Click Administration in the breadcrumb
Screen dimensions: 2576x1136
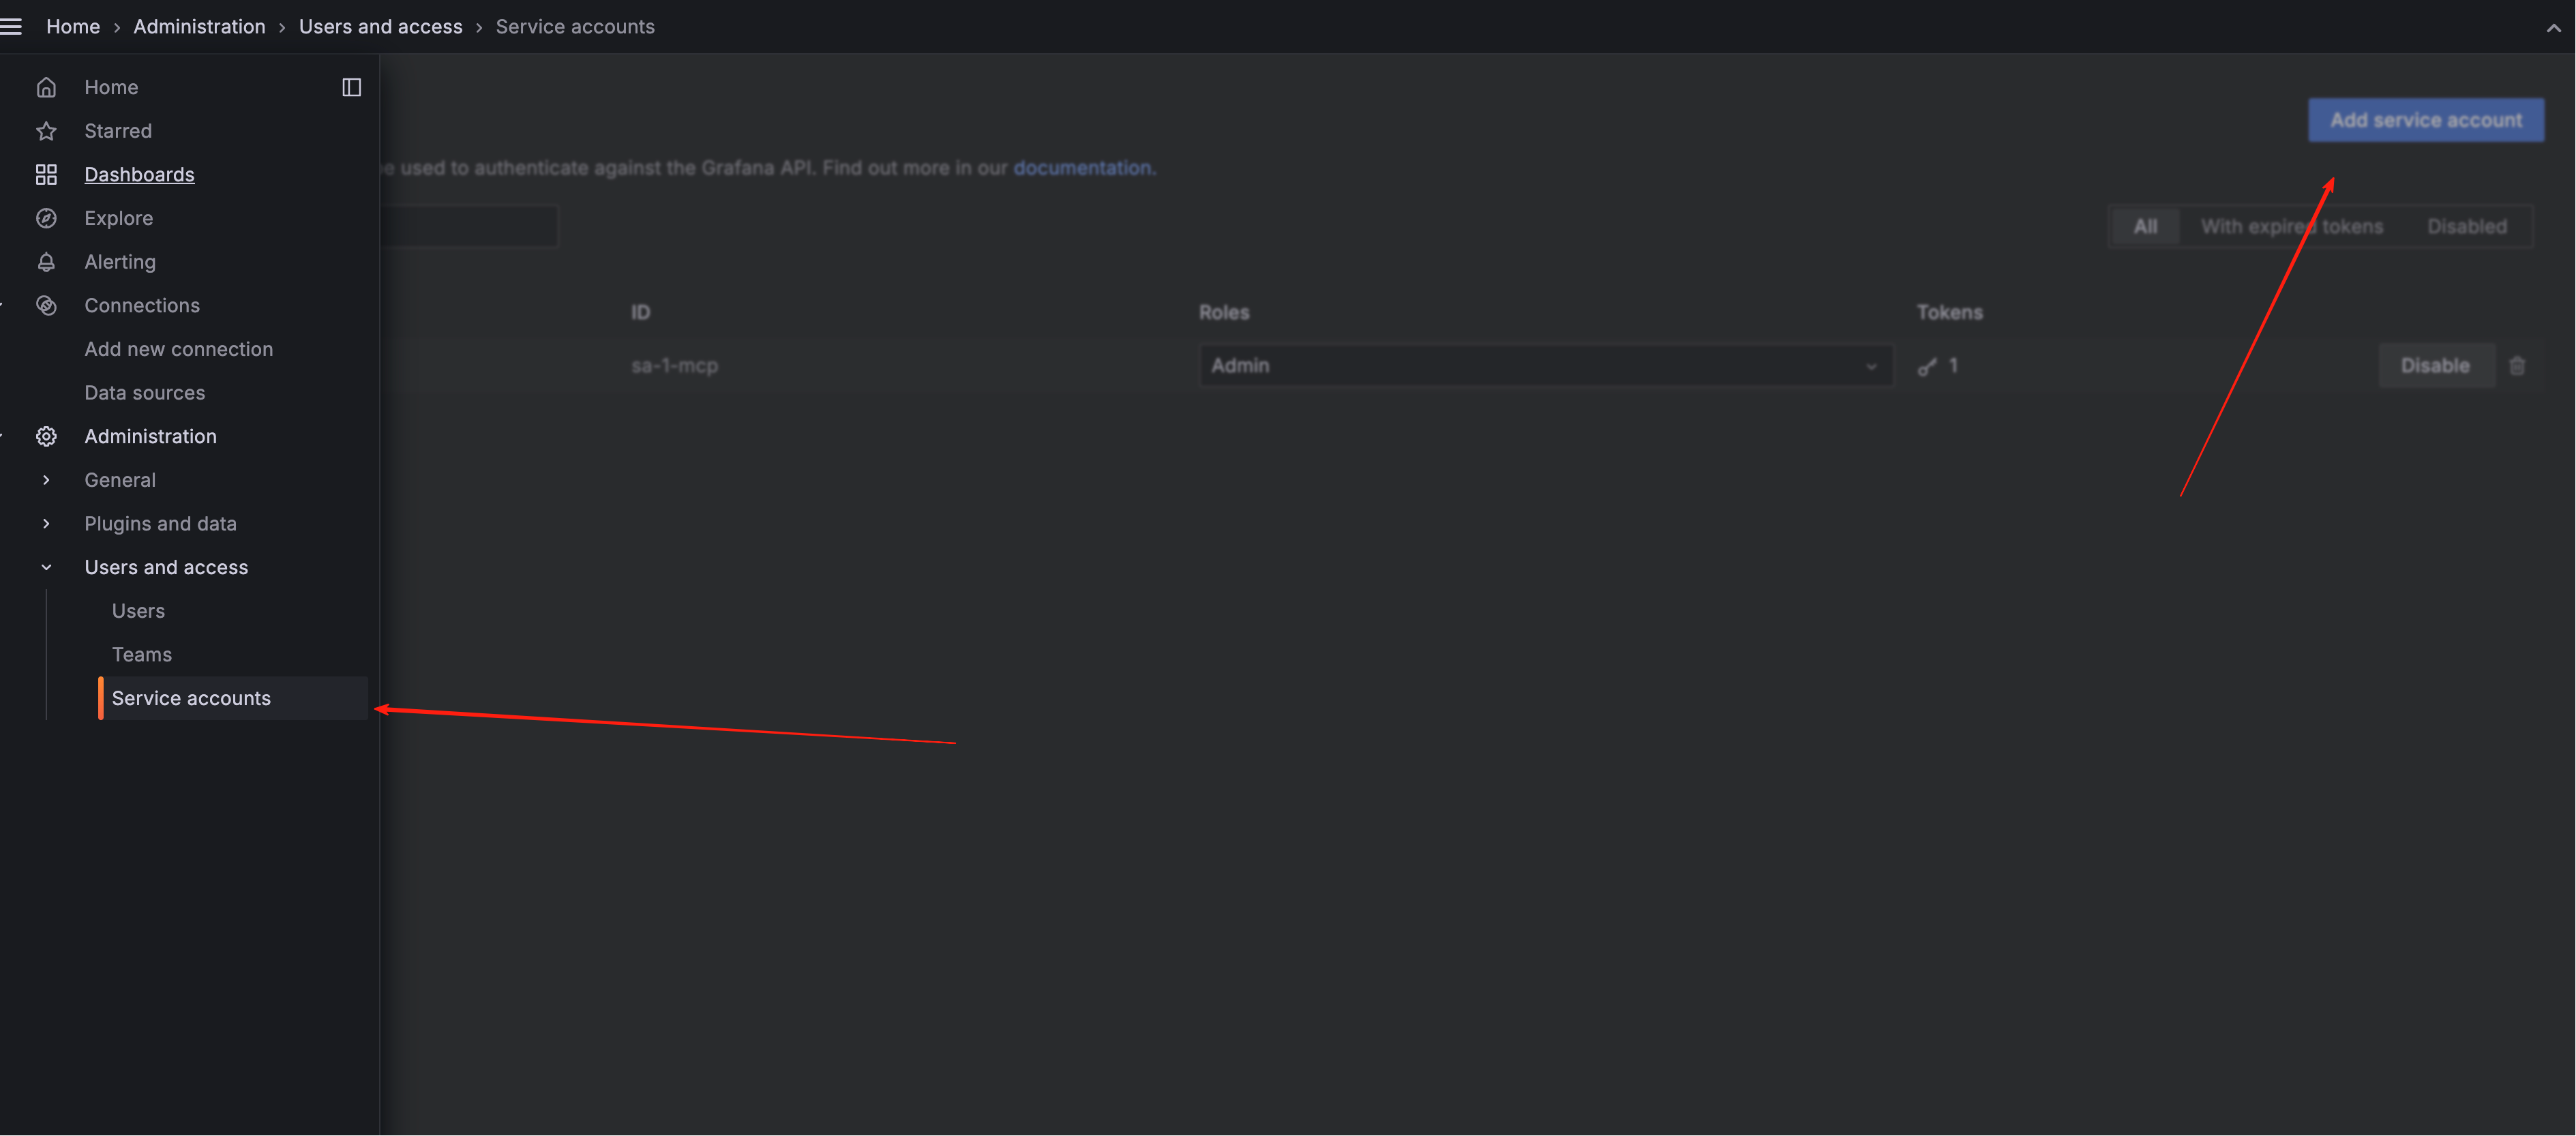point(199,27)
